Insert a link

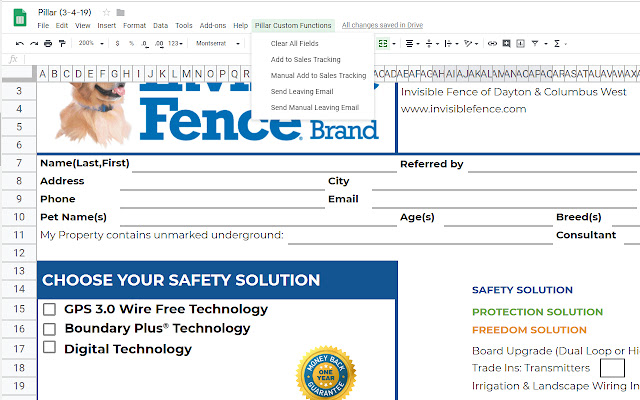click(x=493, y=43)
